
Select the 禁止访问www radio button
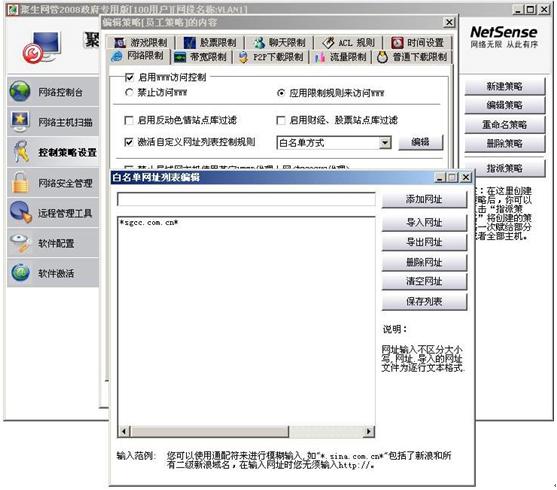[129, 93]
